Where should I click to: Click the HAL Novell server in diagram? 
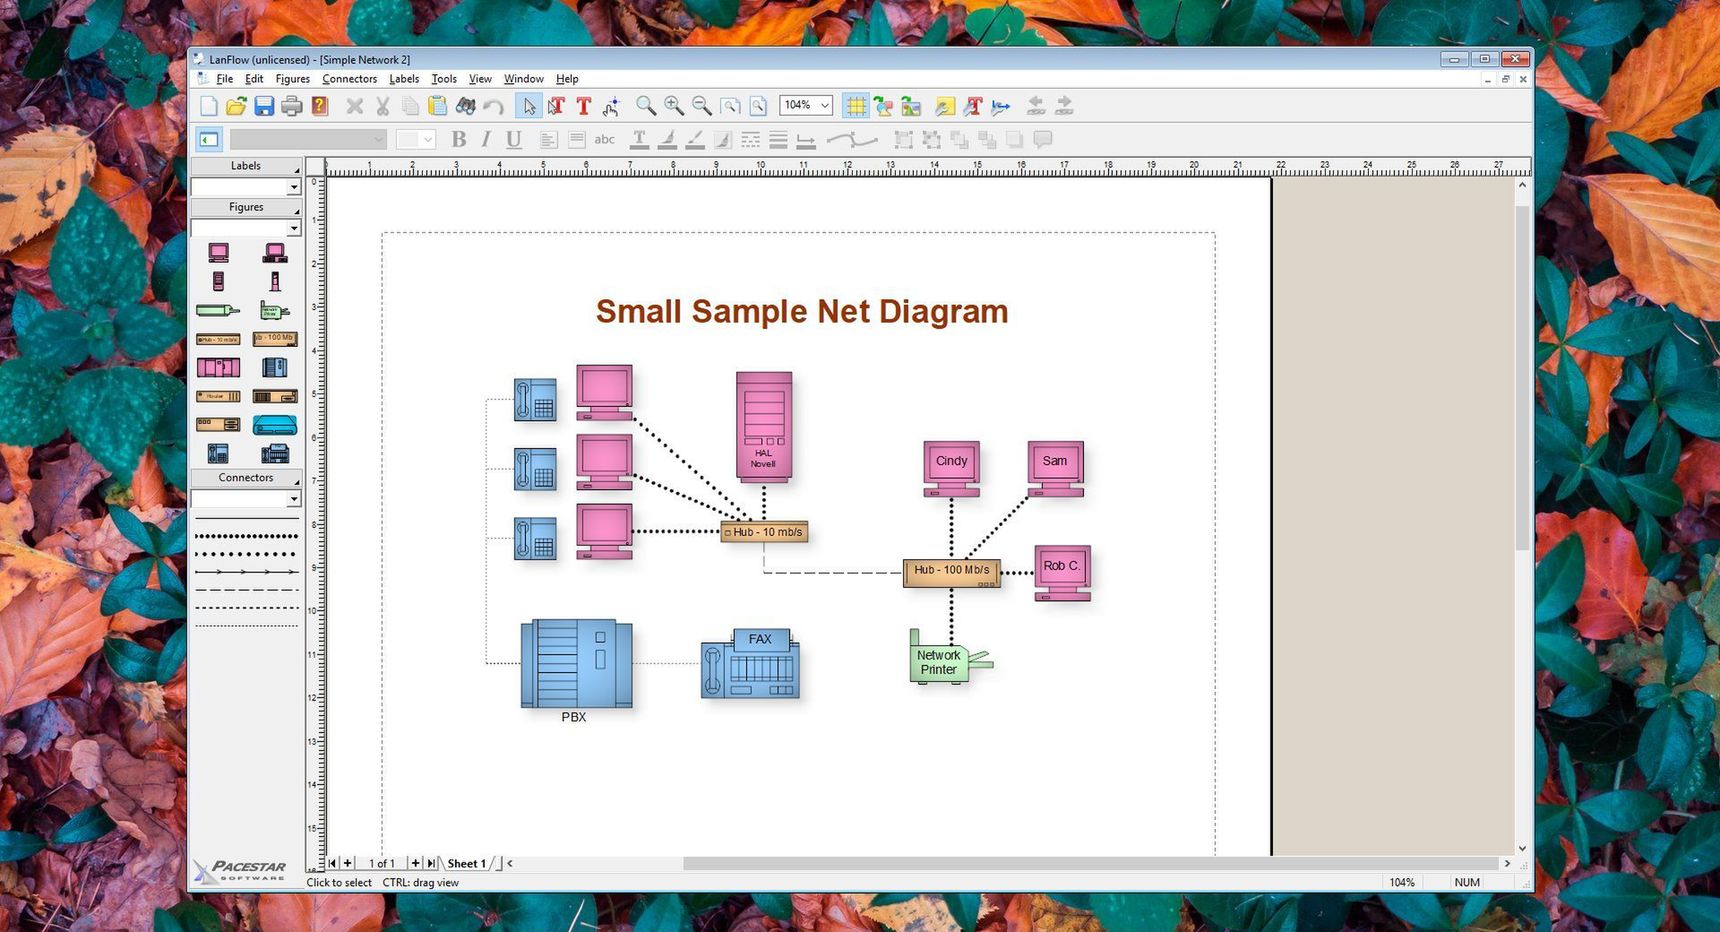coord(764,427)
